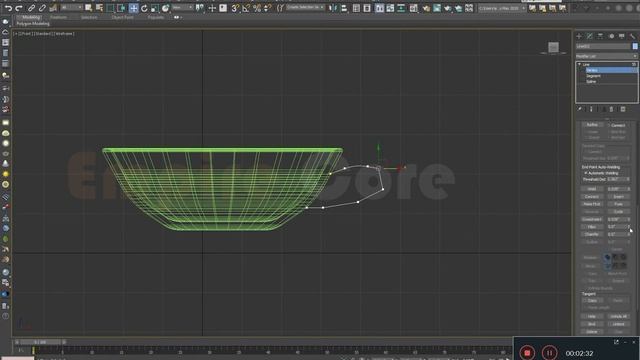Click the Weld button
Image resolution: width=640 pixels, height=360 pixels.
click(592, 189)
